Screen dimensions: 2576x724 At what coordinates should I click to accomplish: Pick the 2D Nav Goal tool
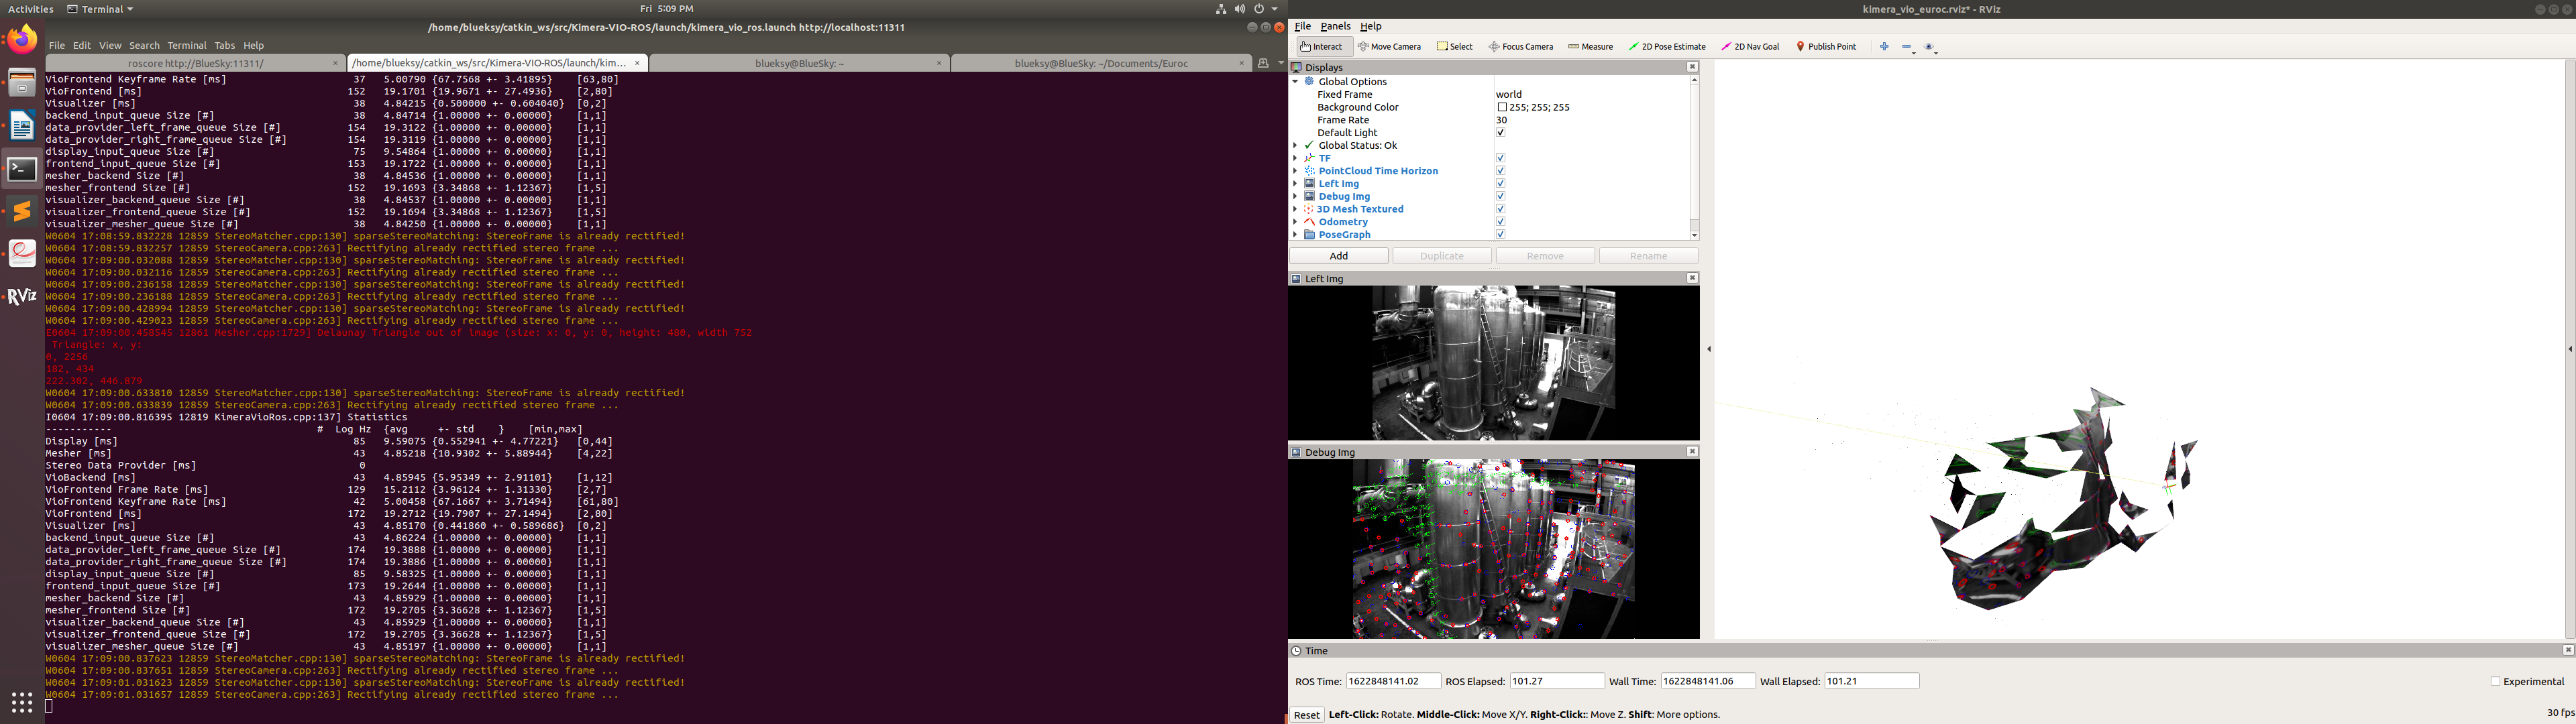1750,46
